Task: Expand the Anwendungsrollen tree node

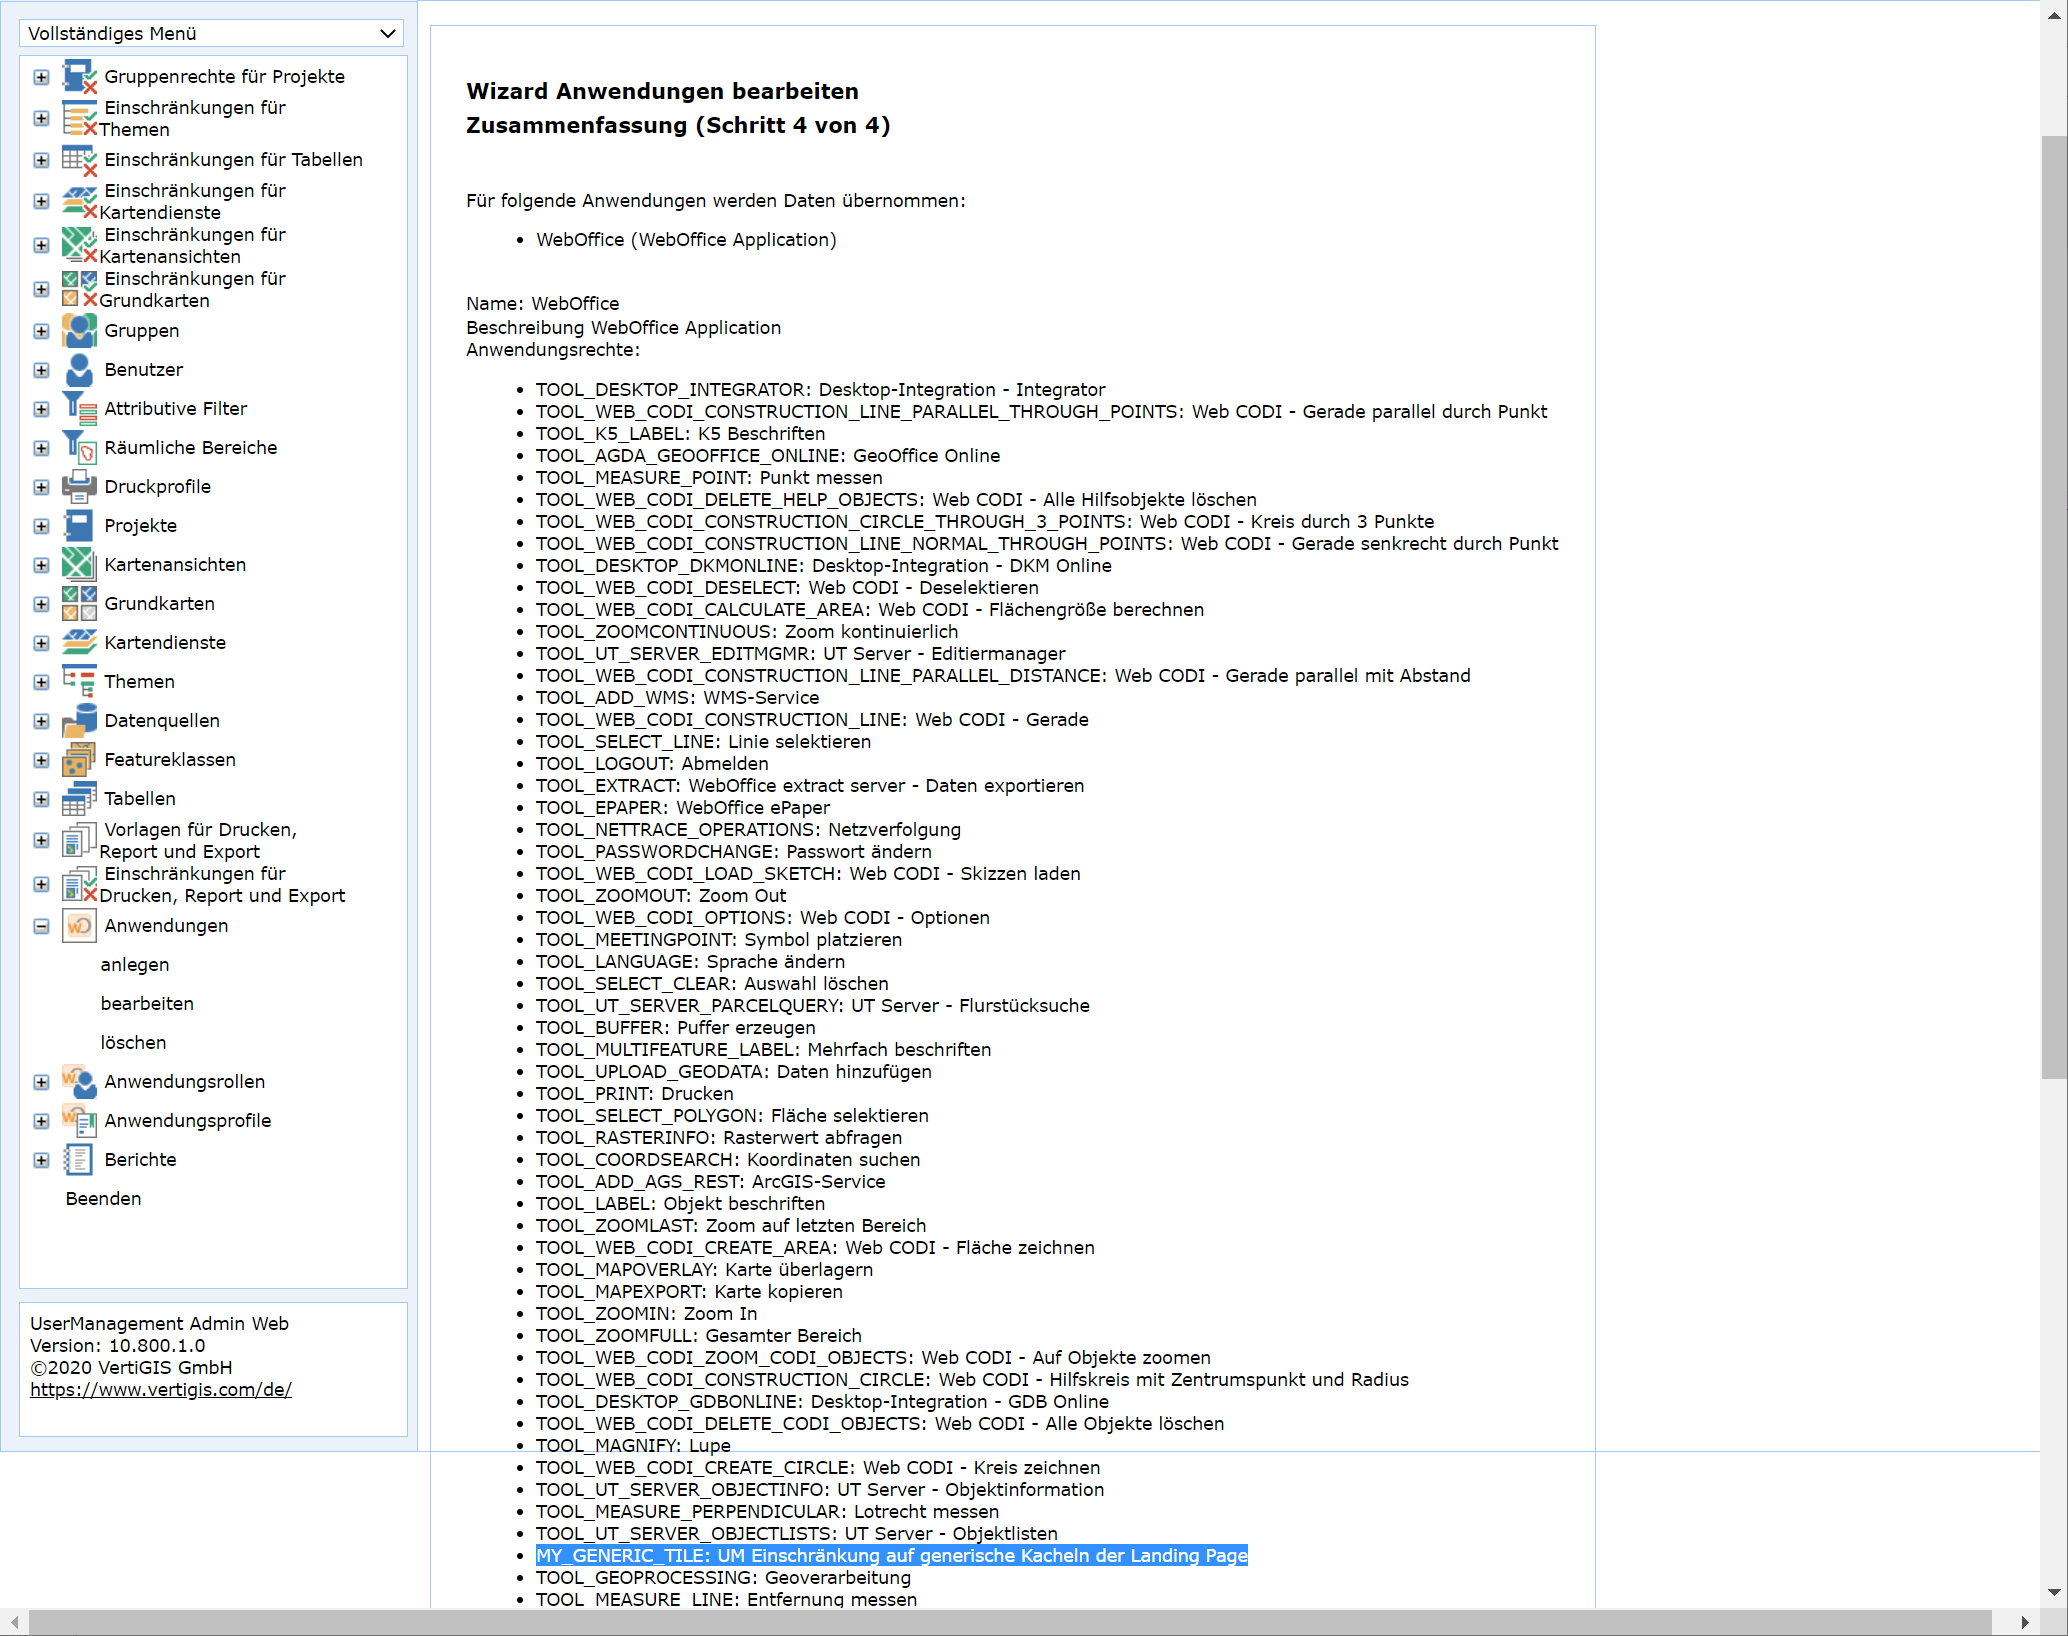Action: (x=41, y=1082)
